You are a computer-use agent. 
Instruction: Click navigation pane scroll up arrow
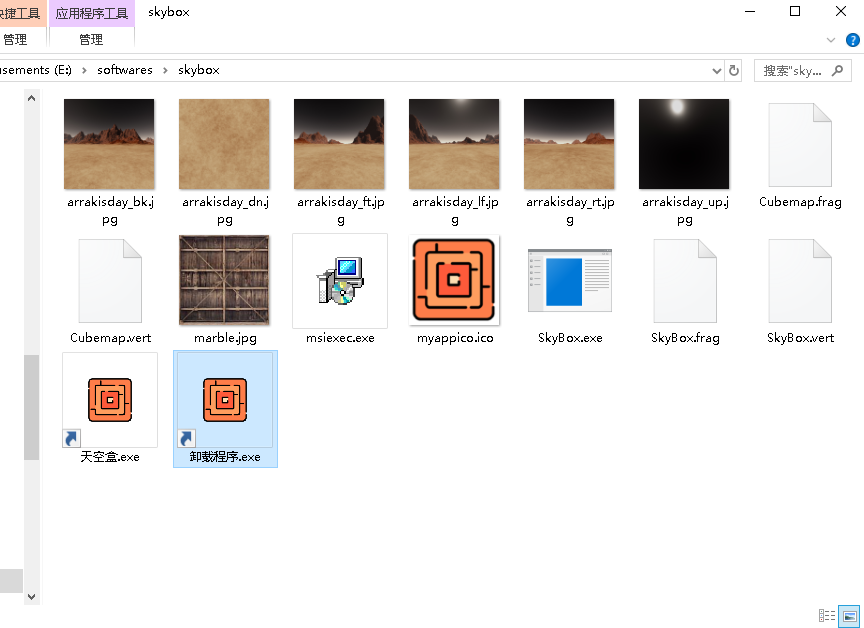31,98
